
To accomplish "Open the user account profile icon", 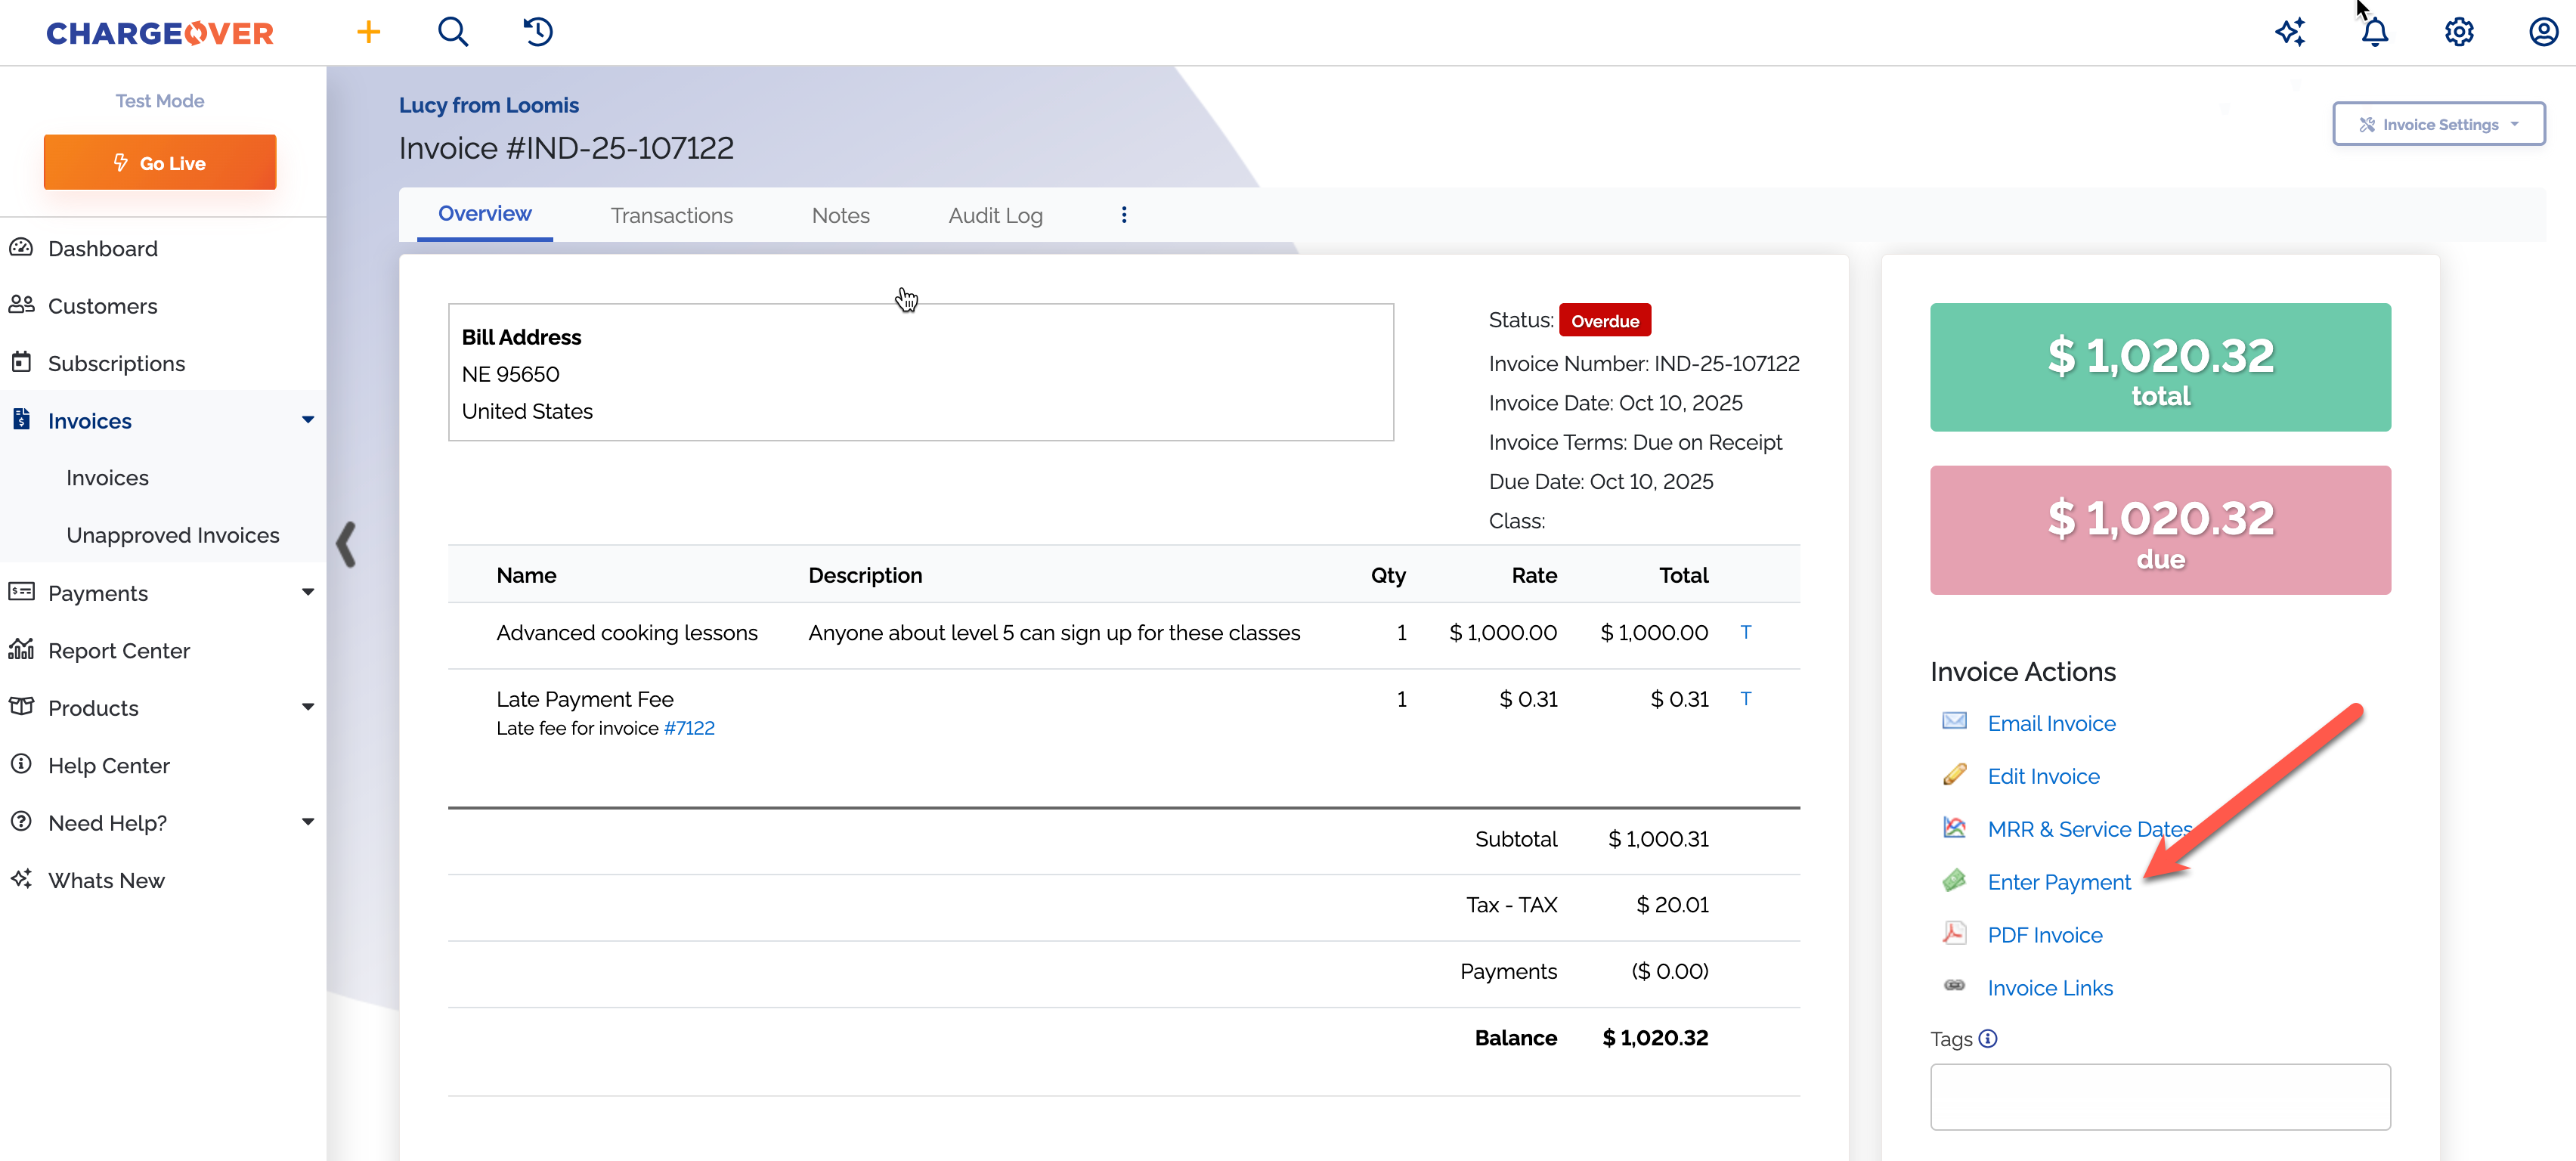I will point(2543,32).
